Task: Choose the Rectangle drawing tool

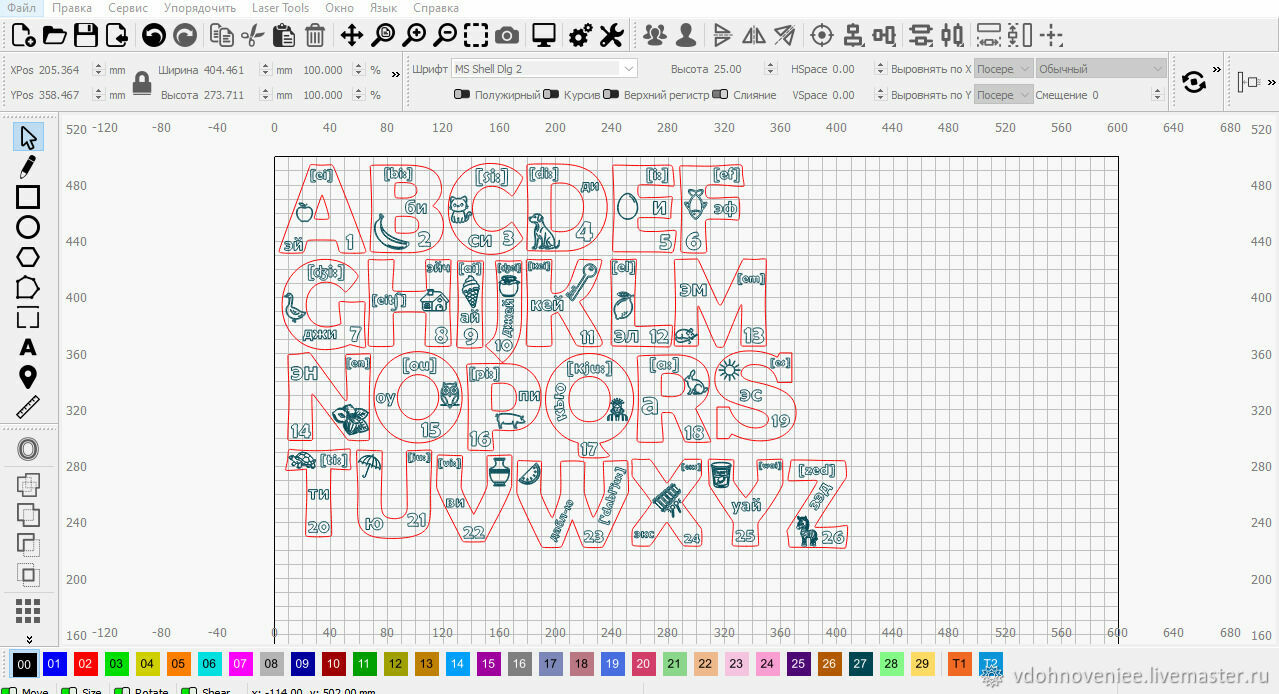Action: click(x=28, y=197)
